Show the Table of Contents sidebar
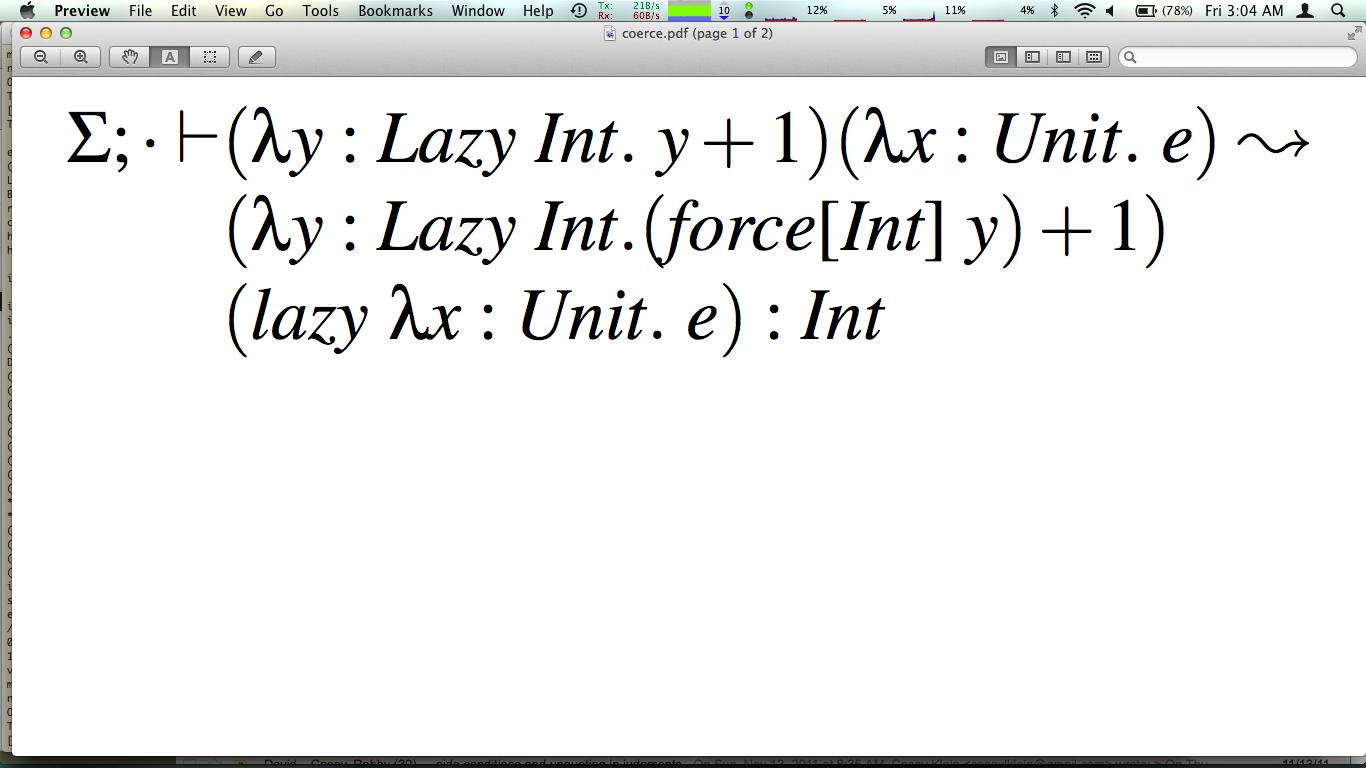1366x768 pixels. tap(1063, 57)
